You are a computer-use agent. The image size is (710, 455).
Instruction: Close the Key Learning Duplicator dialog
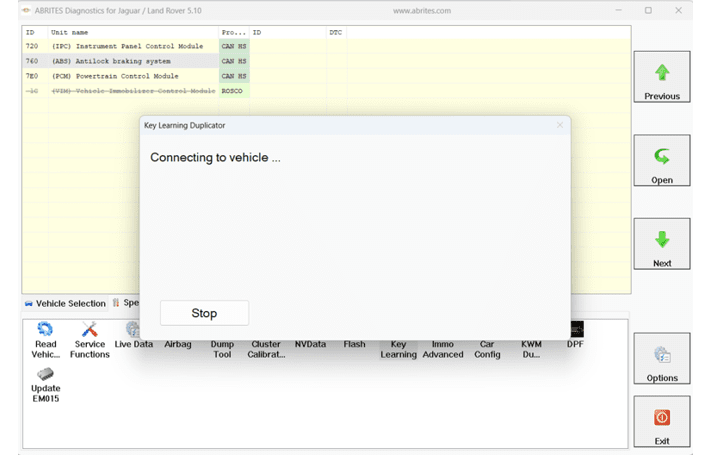[x=560, y=125]
